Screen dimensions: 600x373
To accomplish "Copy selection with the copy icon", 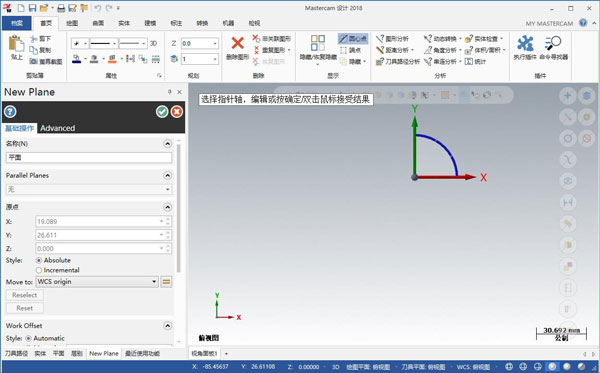I will coord(40,50).
